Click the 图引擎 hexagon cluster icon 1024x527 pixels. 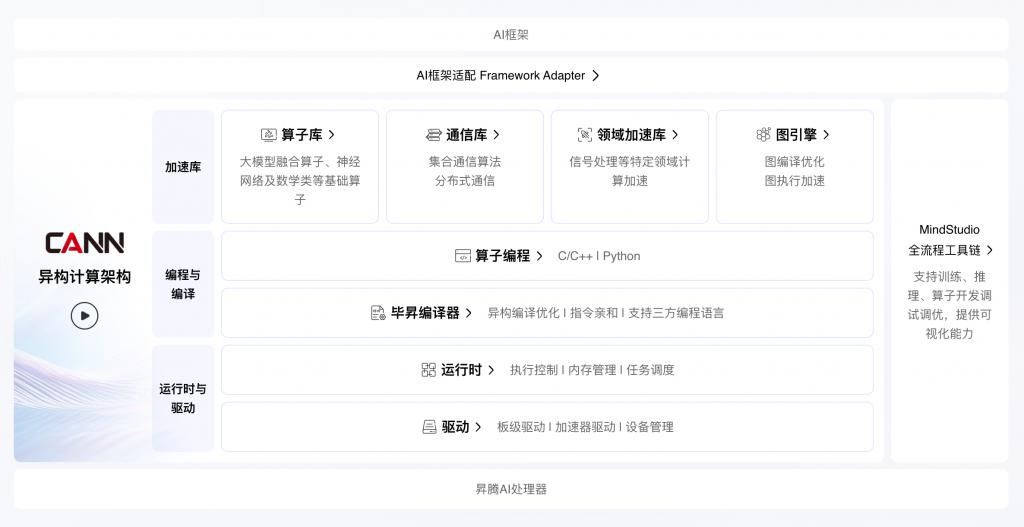click(x=763, y=135)
